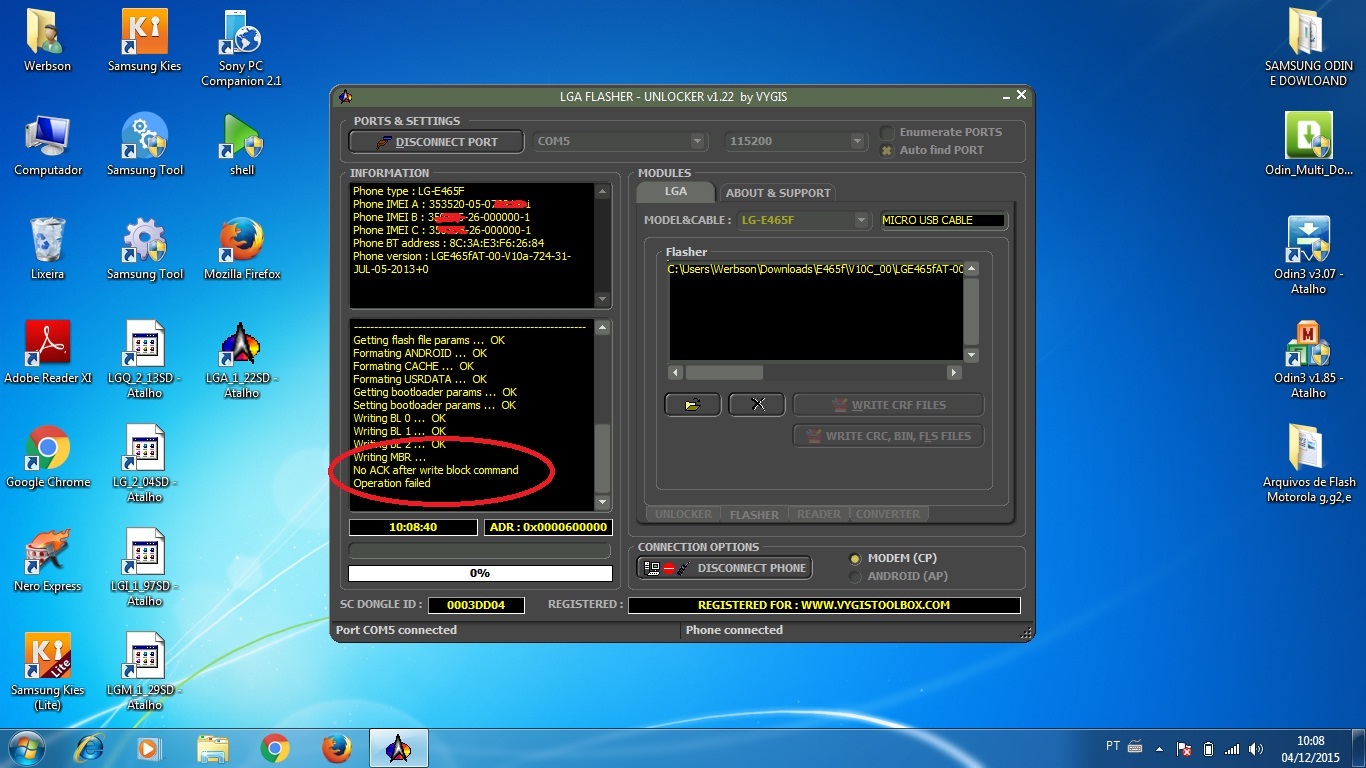Click the 0% progress bar
This screenshot has width=1366, height=768.
point(480,573)
